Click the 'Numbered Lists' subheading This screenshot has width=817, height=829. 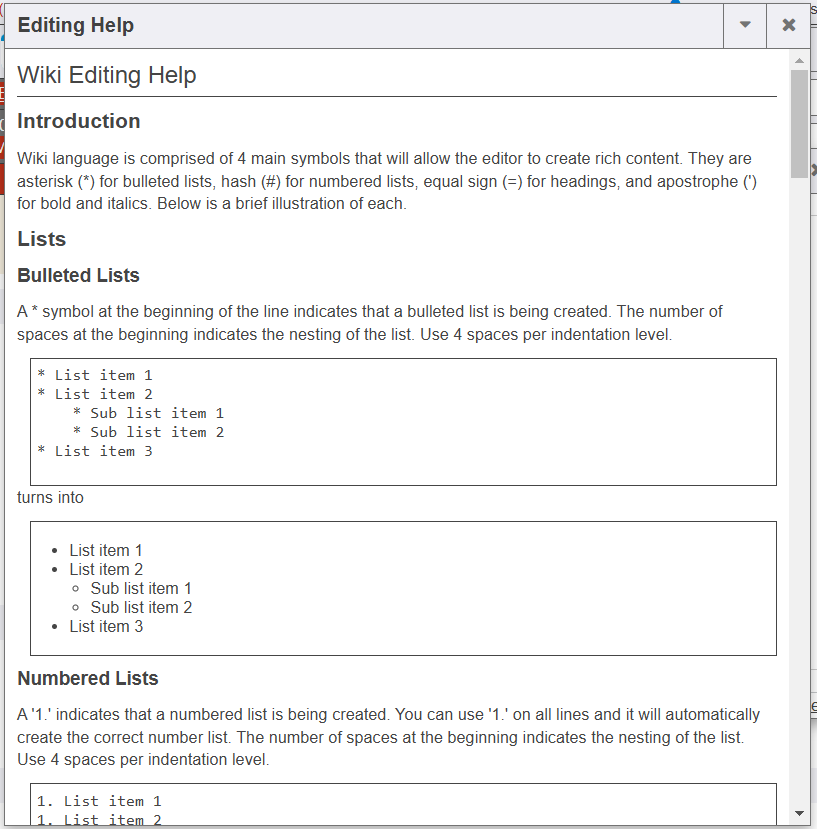pos(88,678)
